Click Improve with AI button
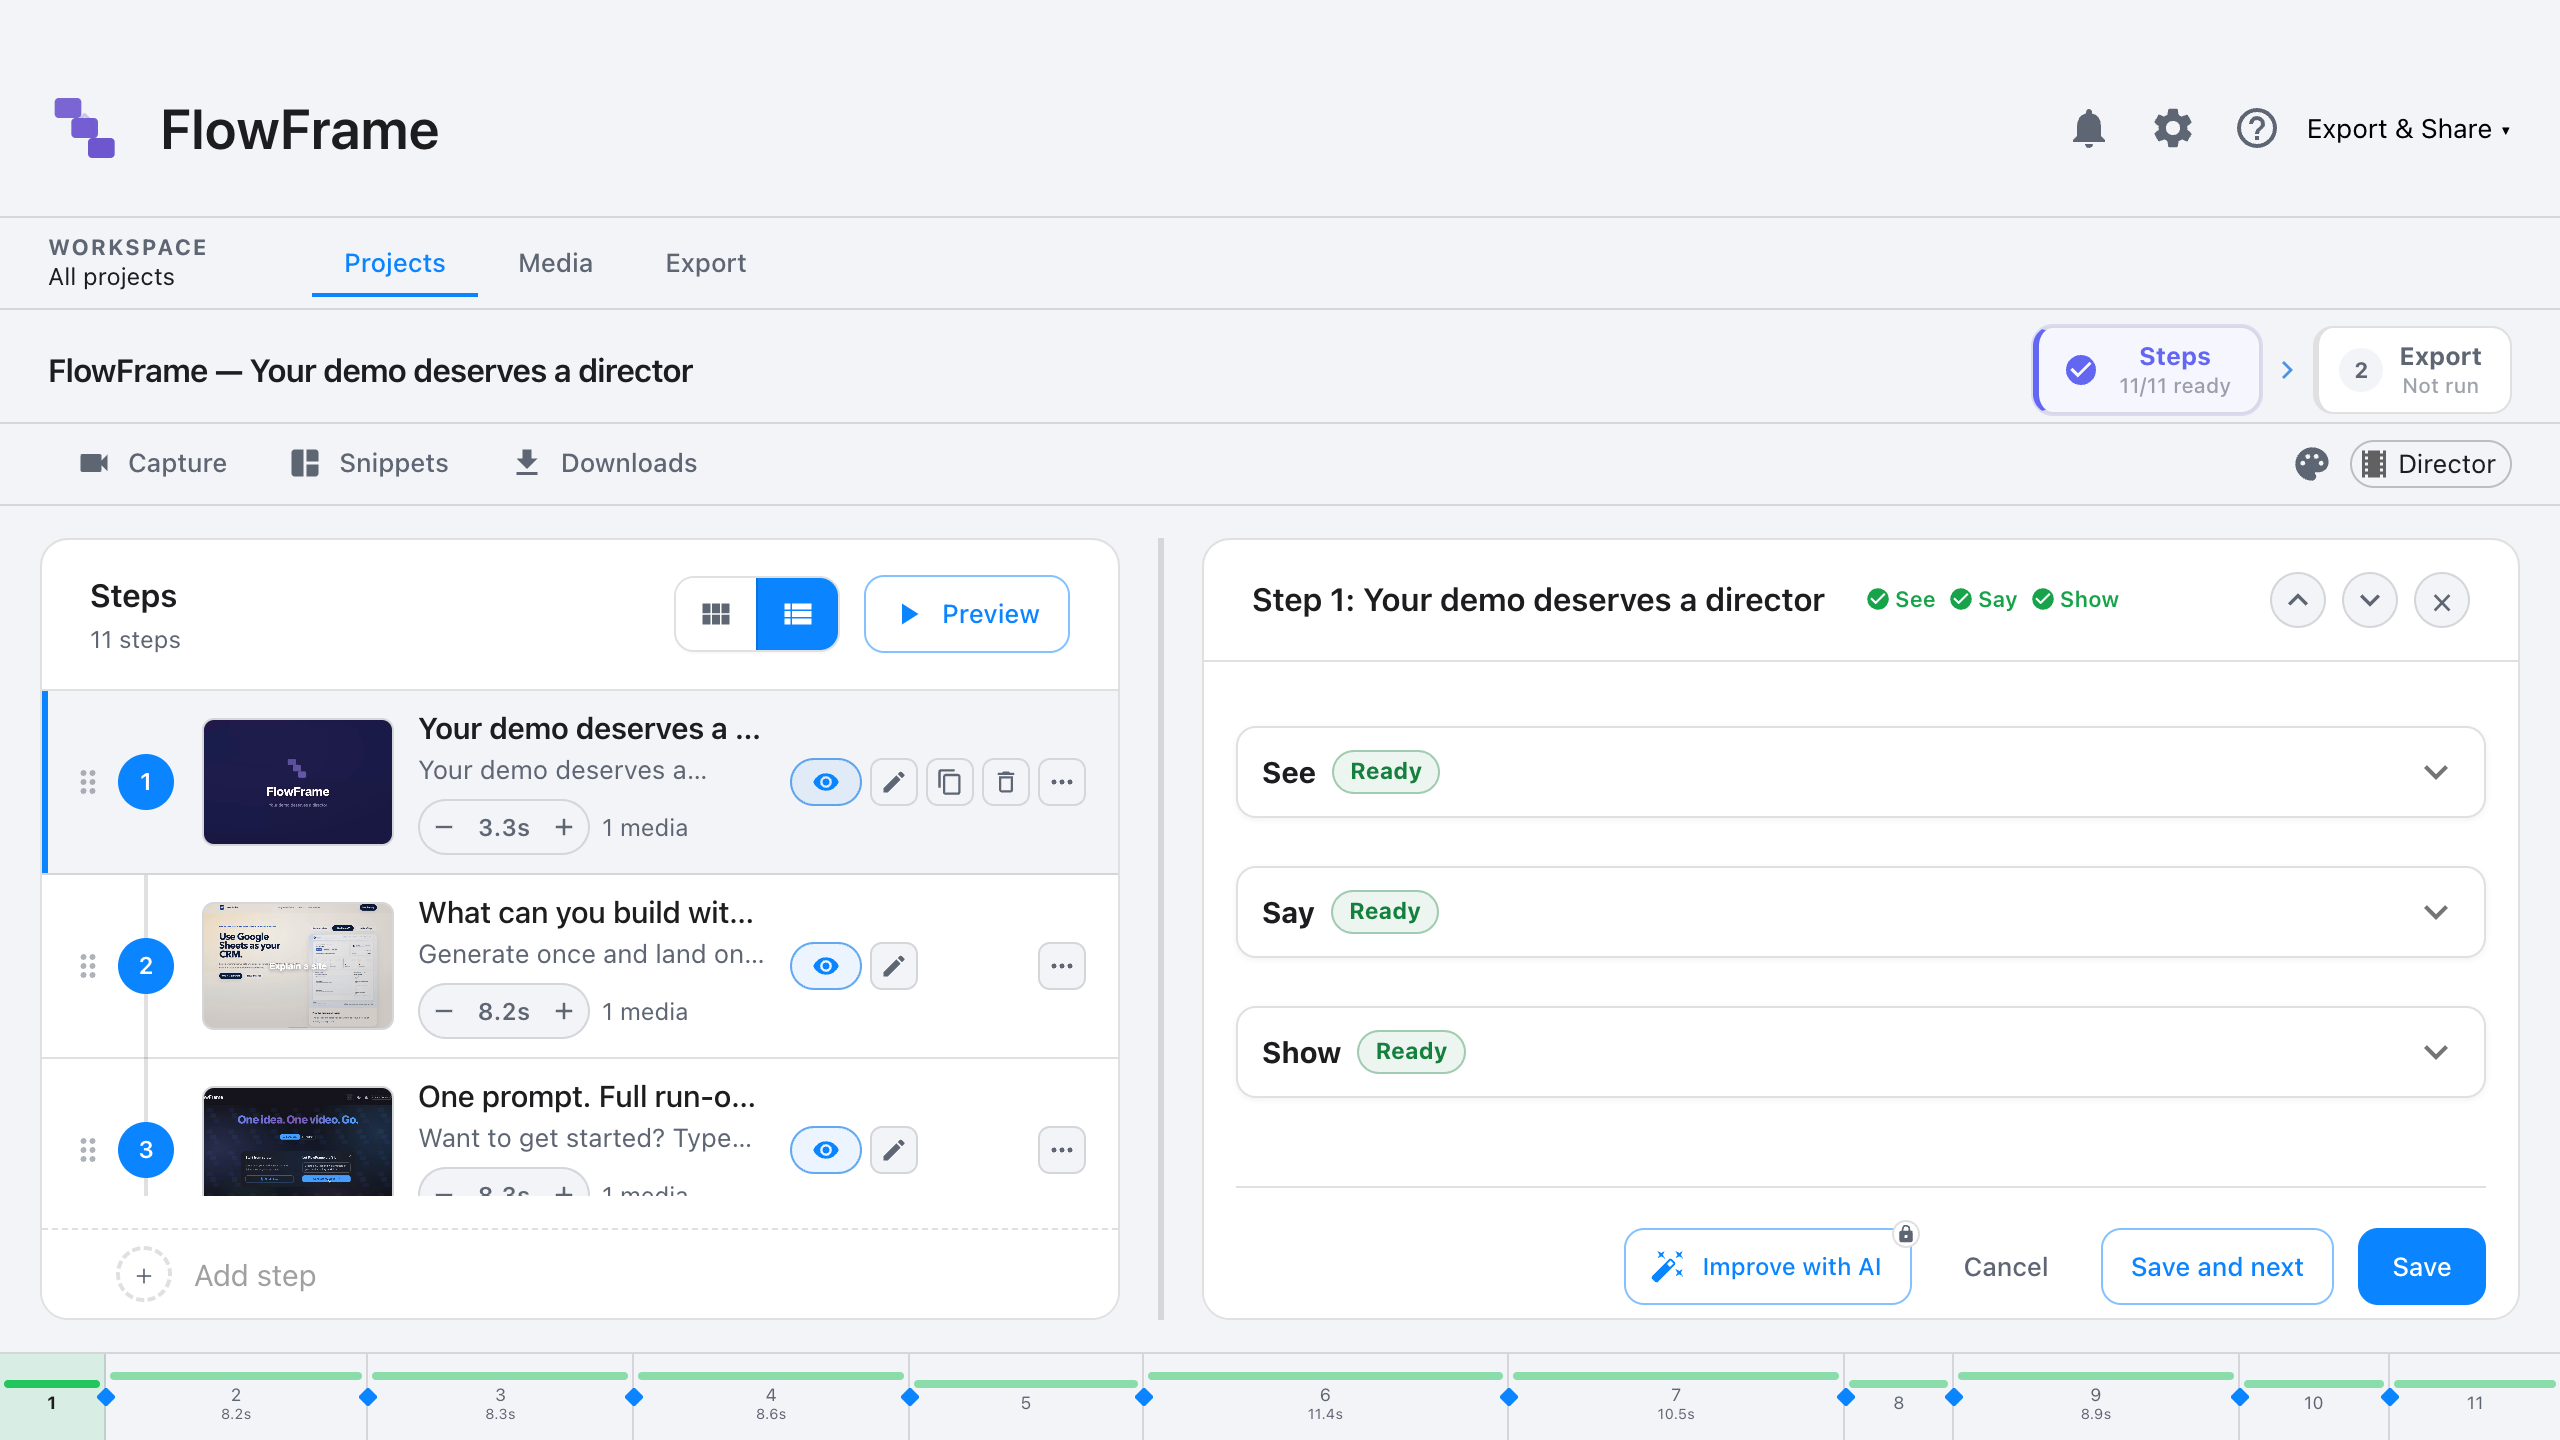Image resolution: width=2560 pixels, height=1440 pixels. click(1767, 1267)
